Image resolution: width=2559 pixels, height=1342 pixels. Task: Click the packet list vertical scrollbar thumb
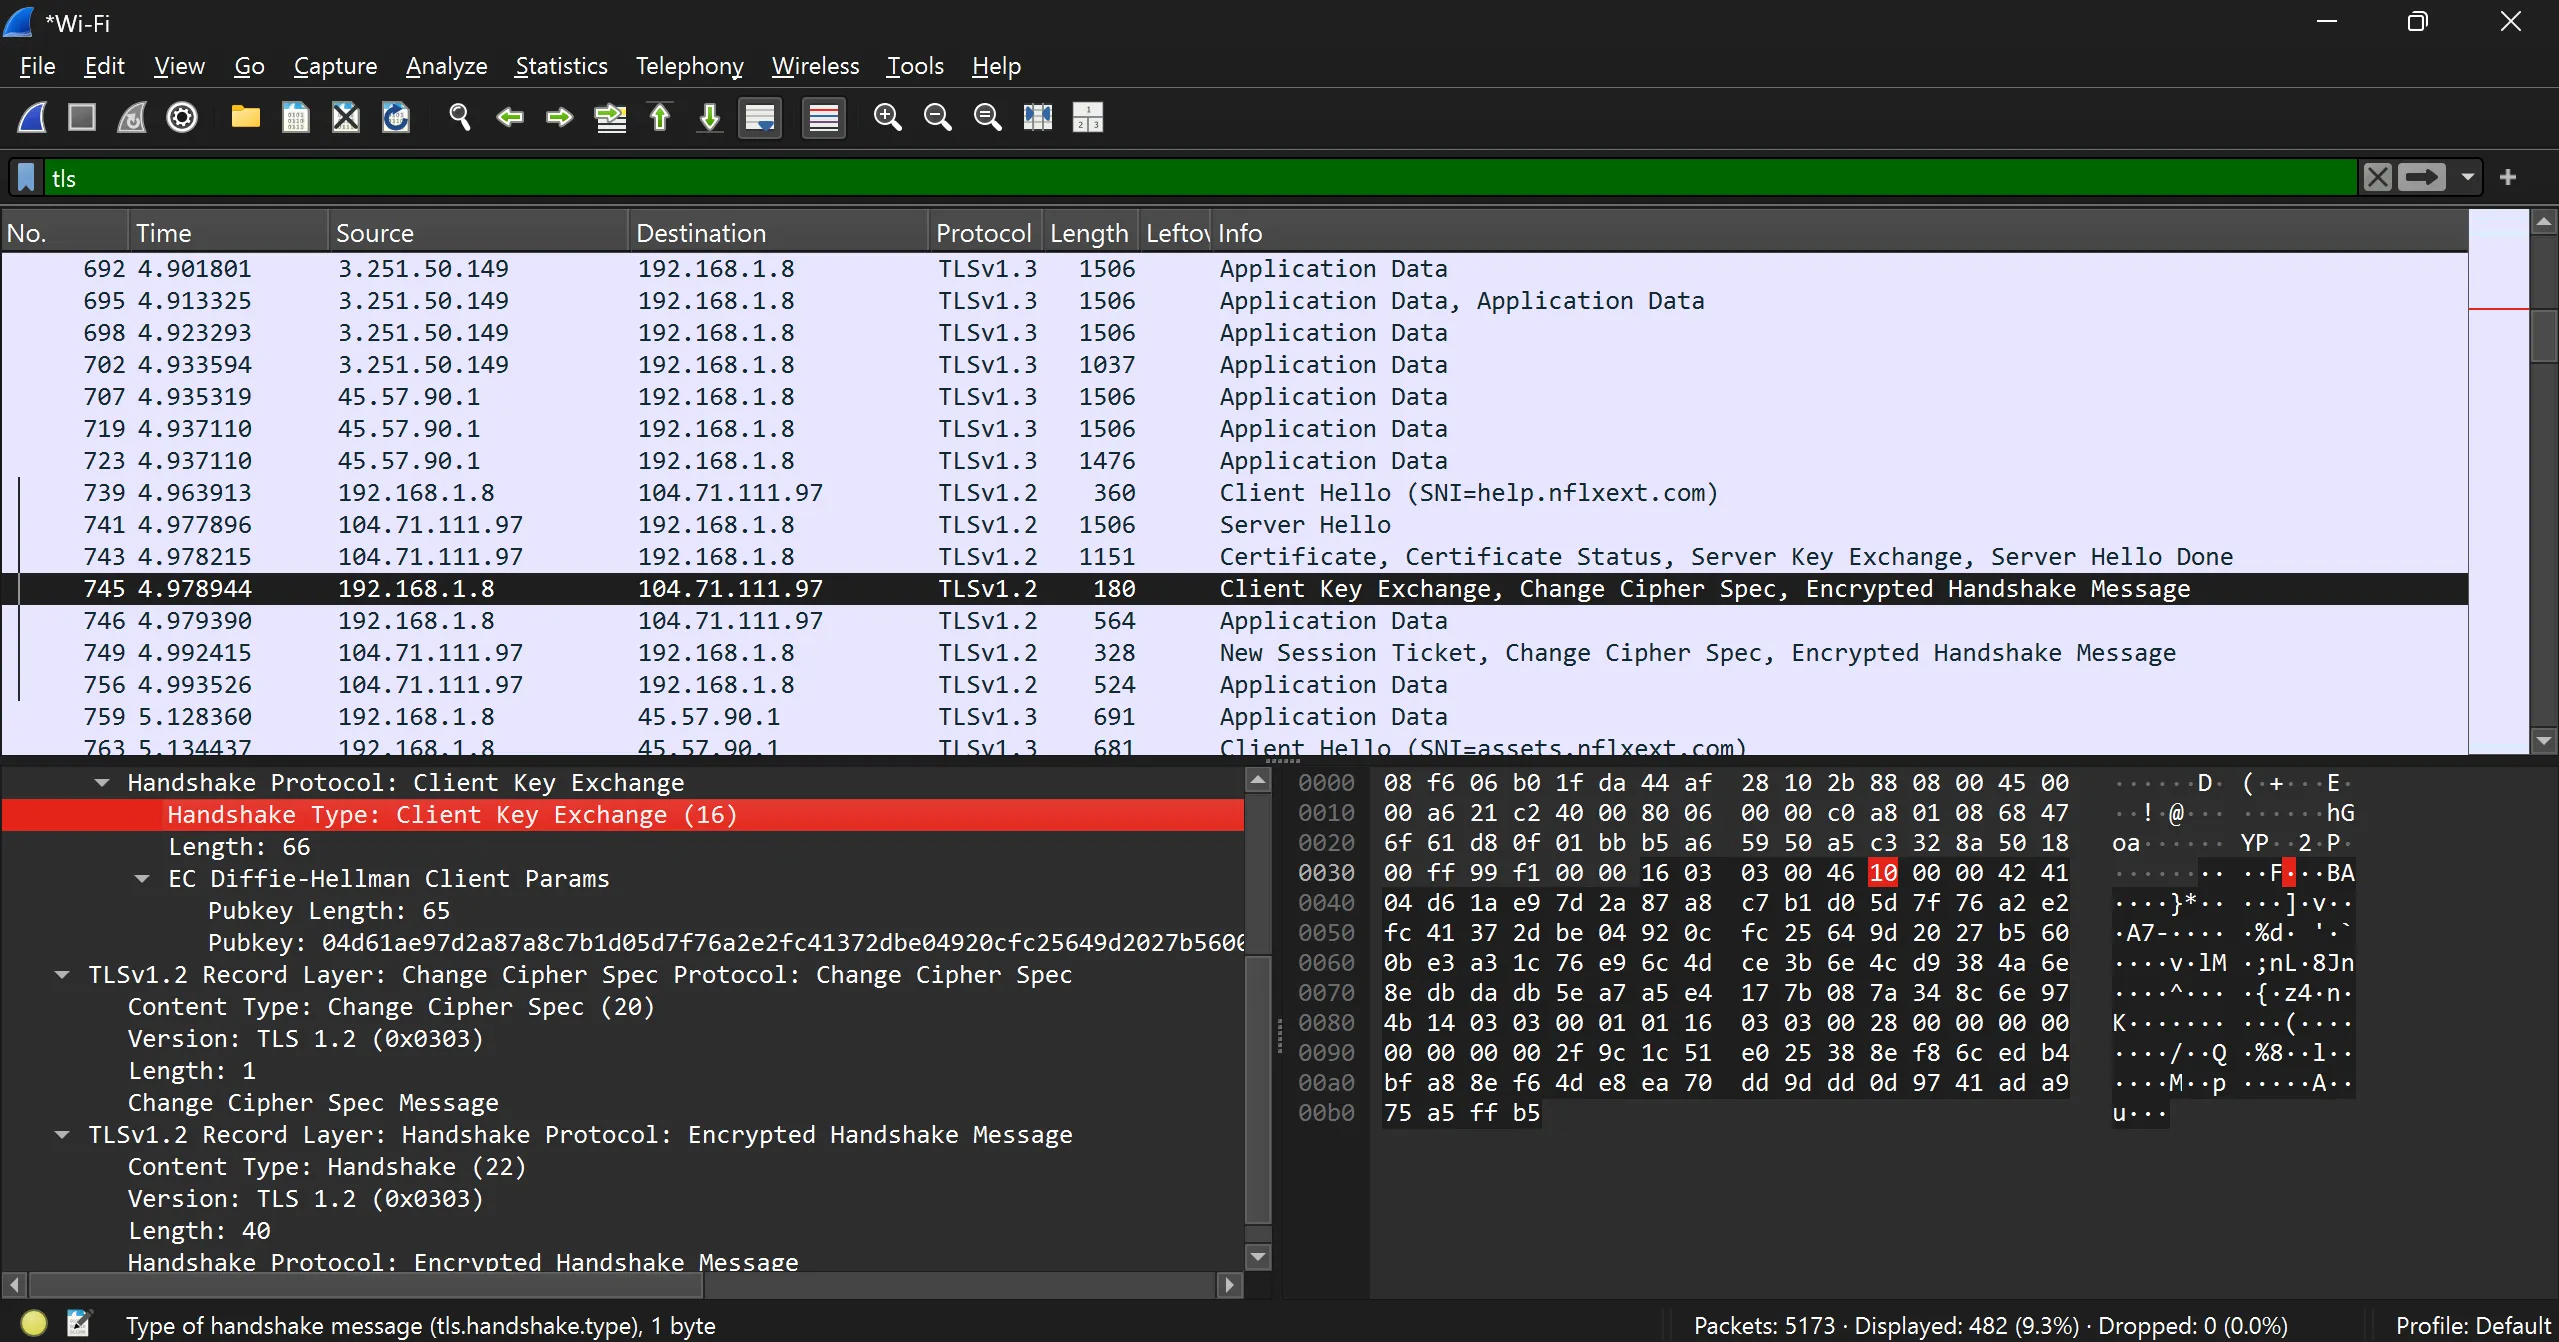click(x=2543, y=335)
